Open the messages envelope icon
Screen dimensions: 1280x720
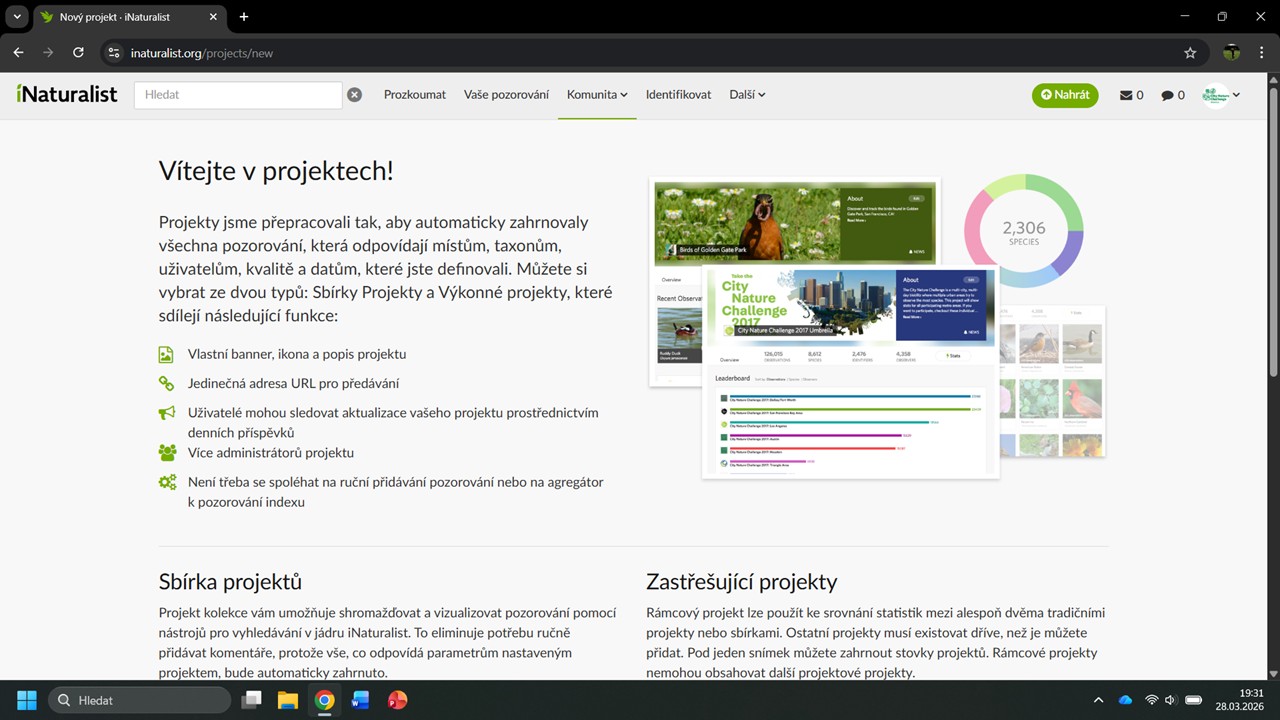[1131, 95]
